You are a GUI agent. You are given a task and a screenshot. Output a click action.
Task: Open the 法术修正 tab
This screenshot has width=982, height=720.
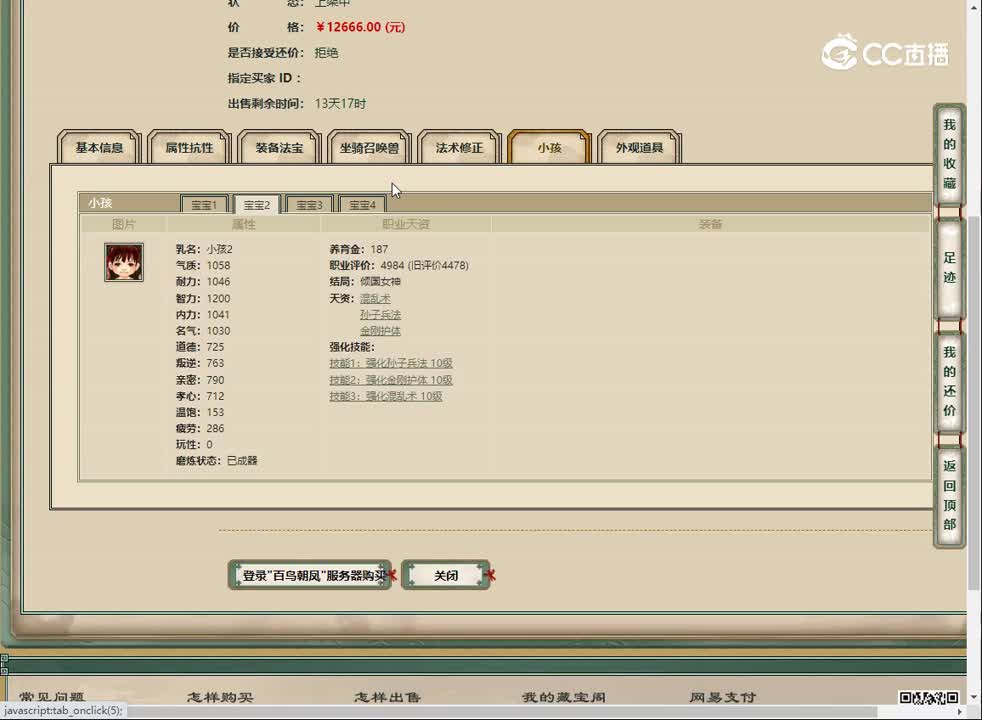click(x=459, y=148)
